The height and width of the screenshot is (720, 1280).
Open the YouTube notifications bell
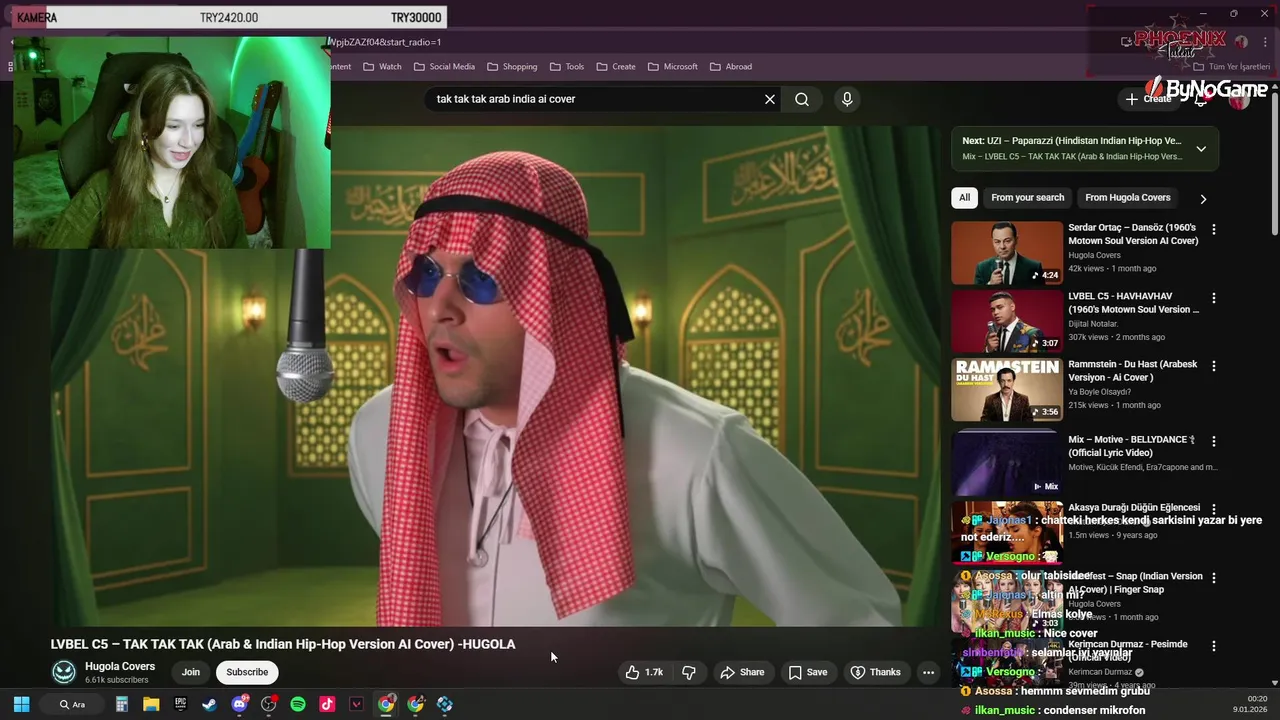point(1202,99)
